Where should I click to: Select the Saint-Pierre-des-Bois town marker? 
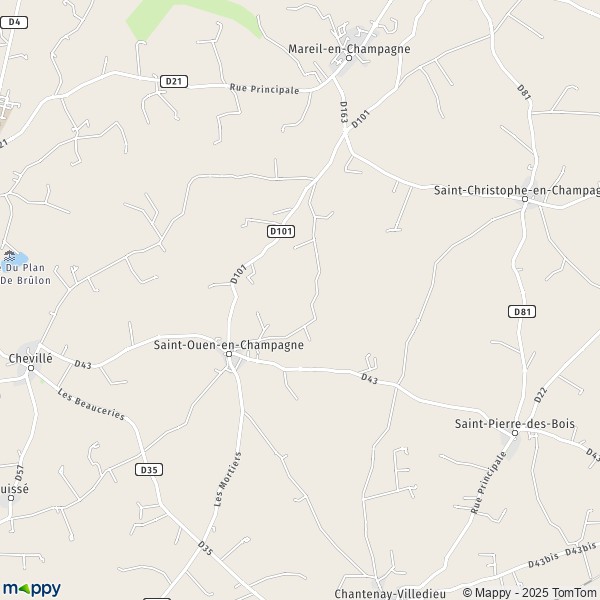point(515,433)
